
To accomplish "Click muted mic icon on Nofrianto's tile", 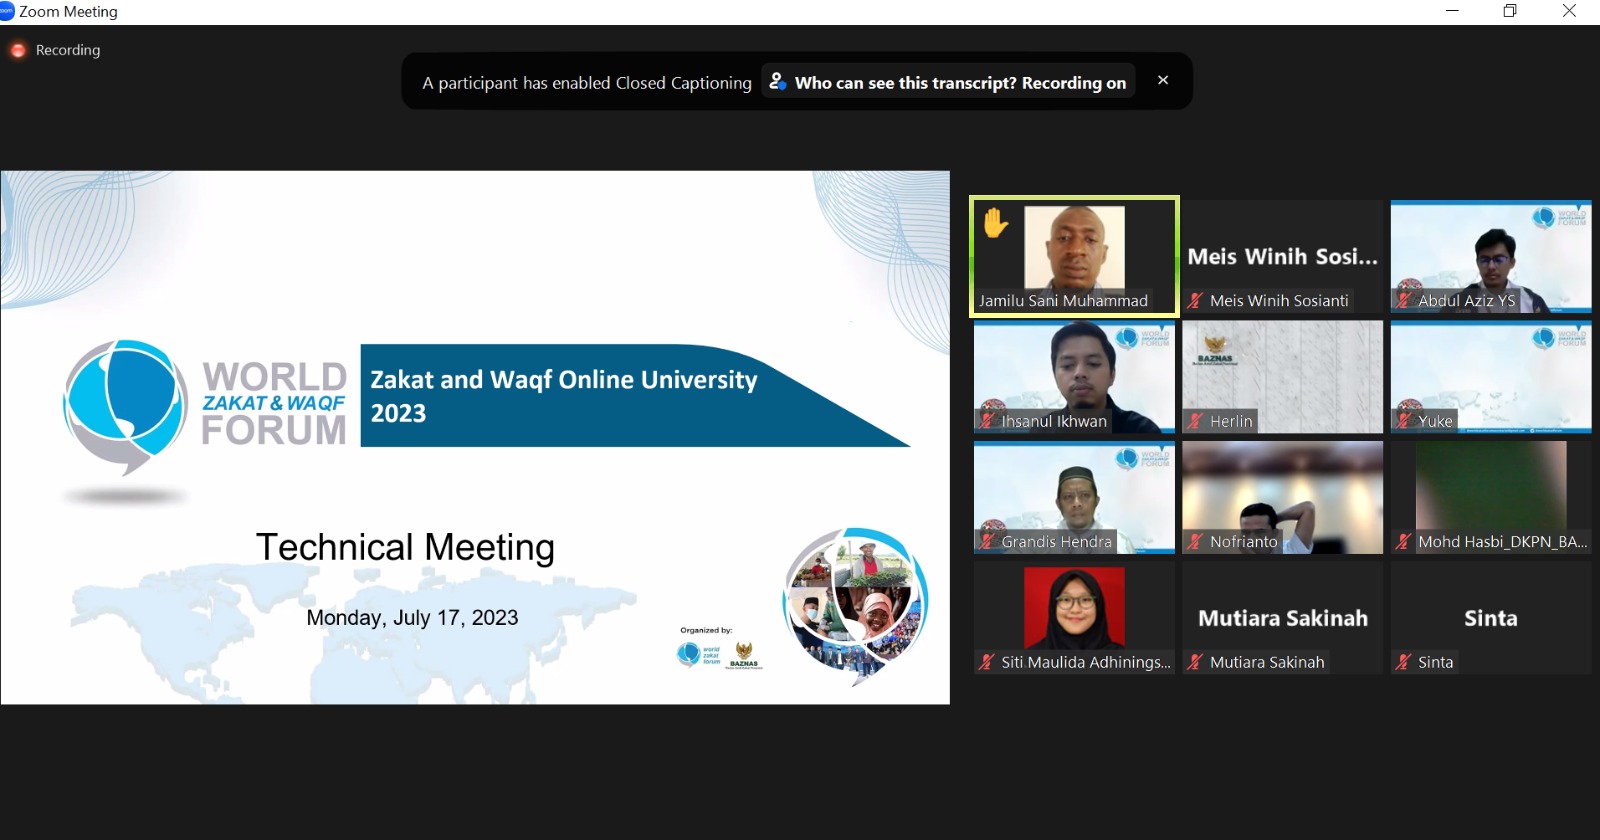I will (x=1195, y=542).
